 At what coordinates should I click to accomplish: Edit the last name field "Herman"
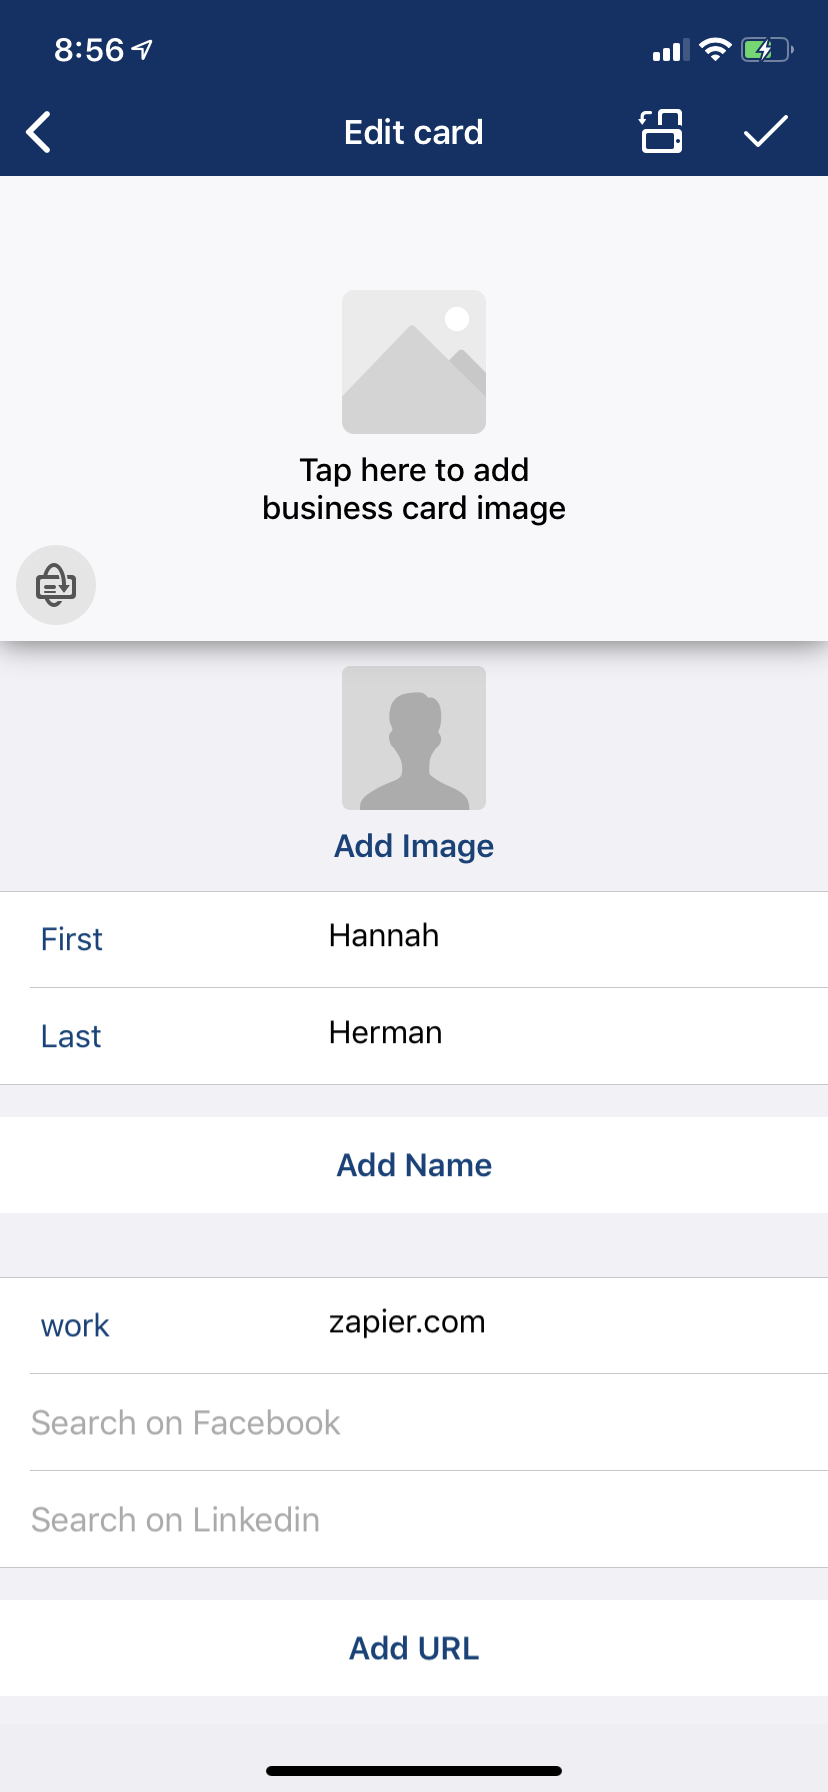pos(386,1033)
